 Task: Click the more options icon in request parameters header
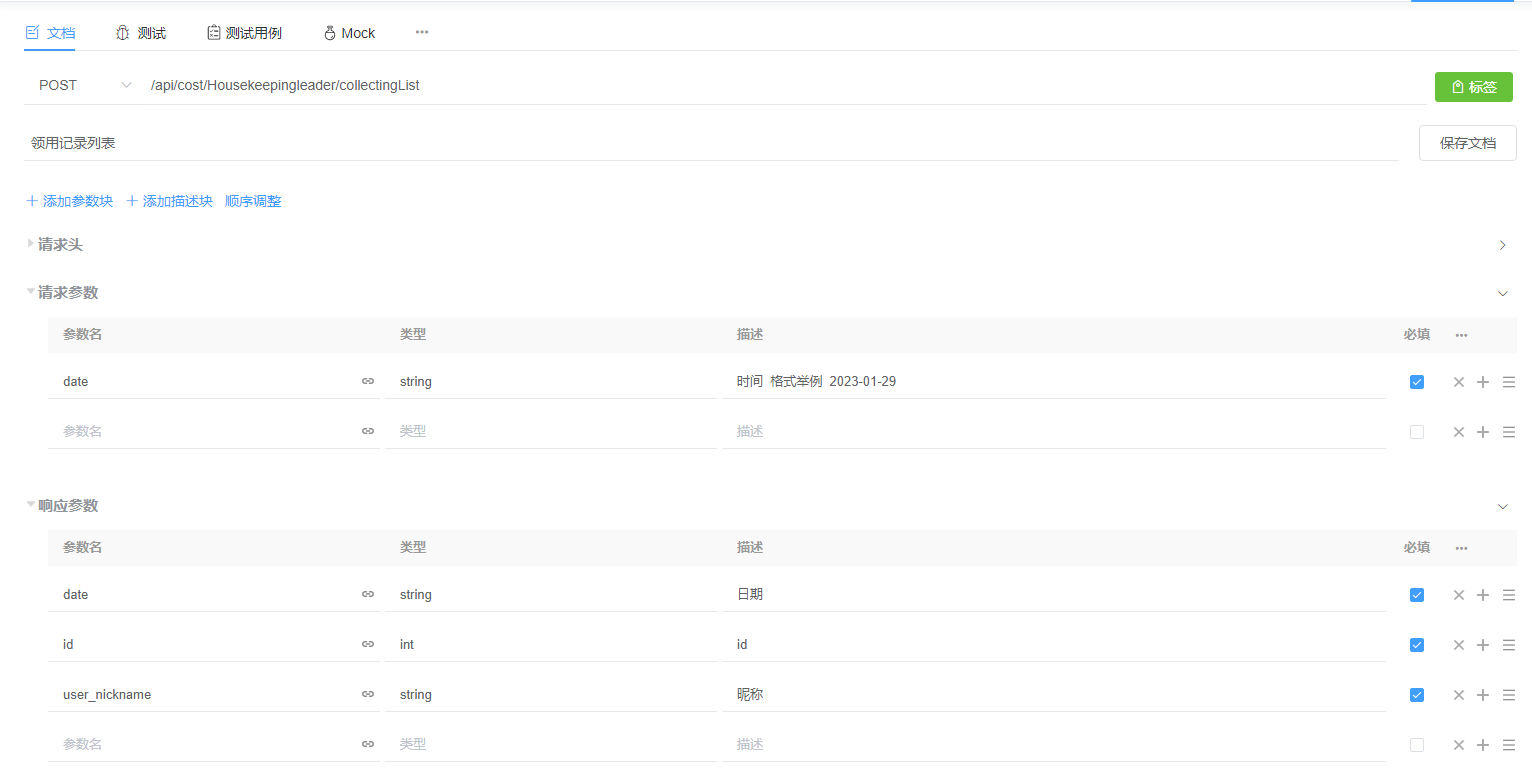click(1461, 335)
